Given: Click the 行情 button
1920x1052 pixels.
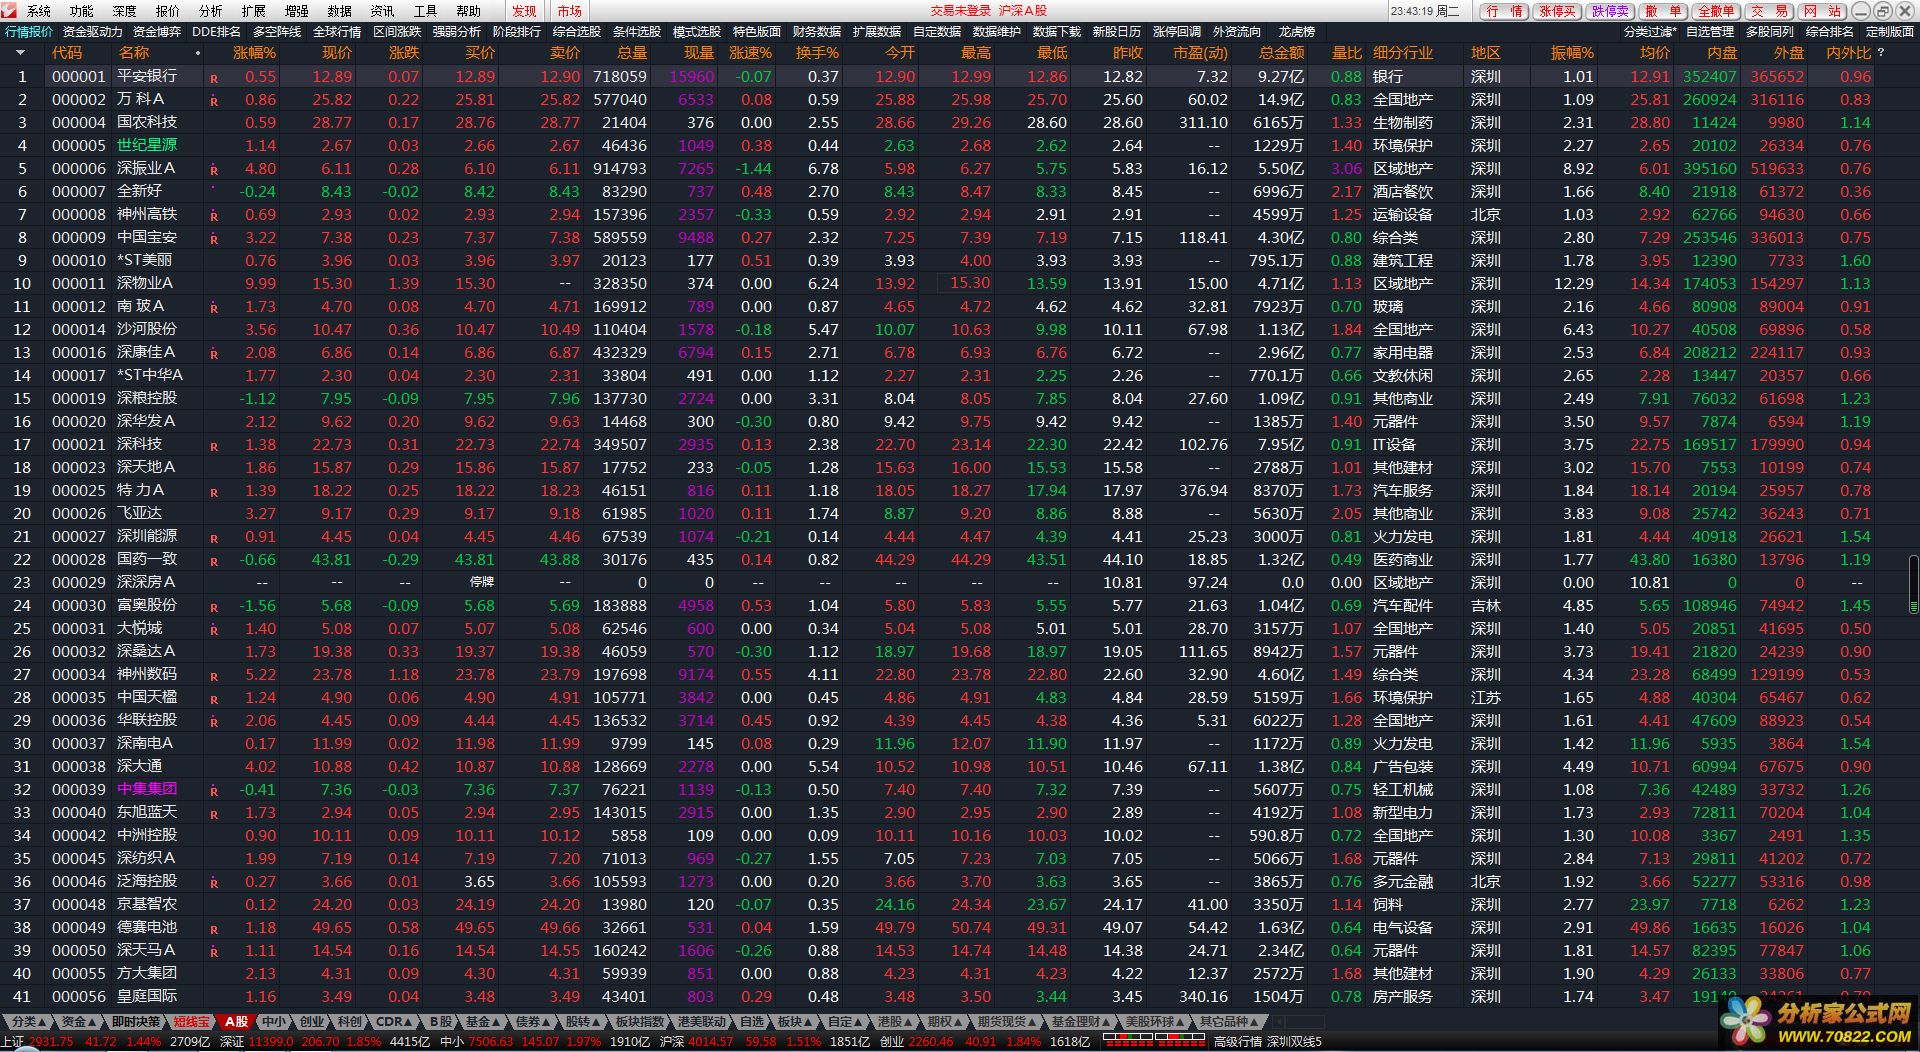Looking at the screenshot, I should coord(1504,11).
